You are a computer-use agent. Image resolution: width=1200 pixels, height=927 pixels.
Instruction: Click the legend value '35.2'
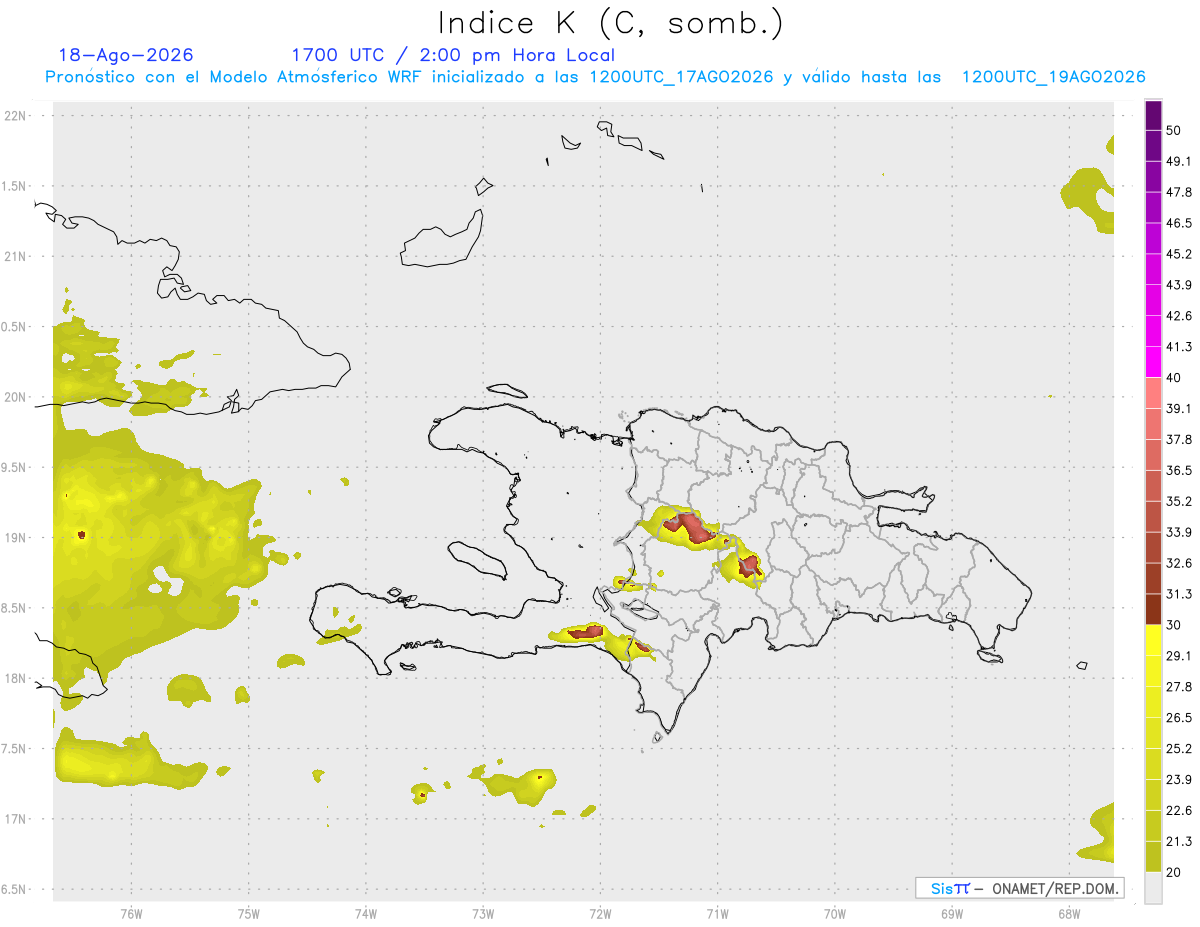pyautogui.click(x=1179, y=501)
